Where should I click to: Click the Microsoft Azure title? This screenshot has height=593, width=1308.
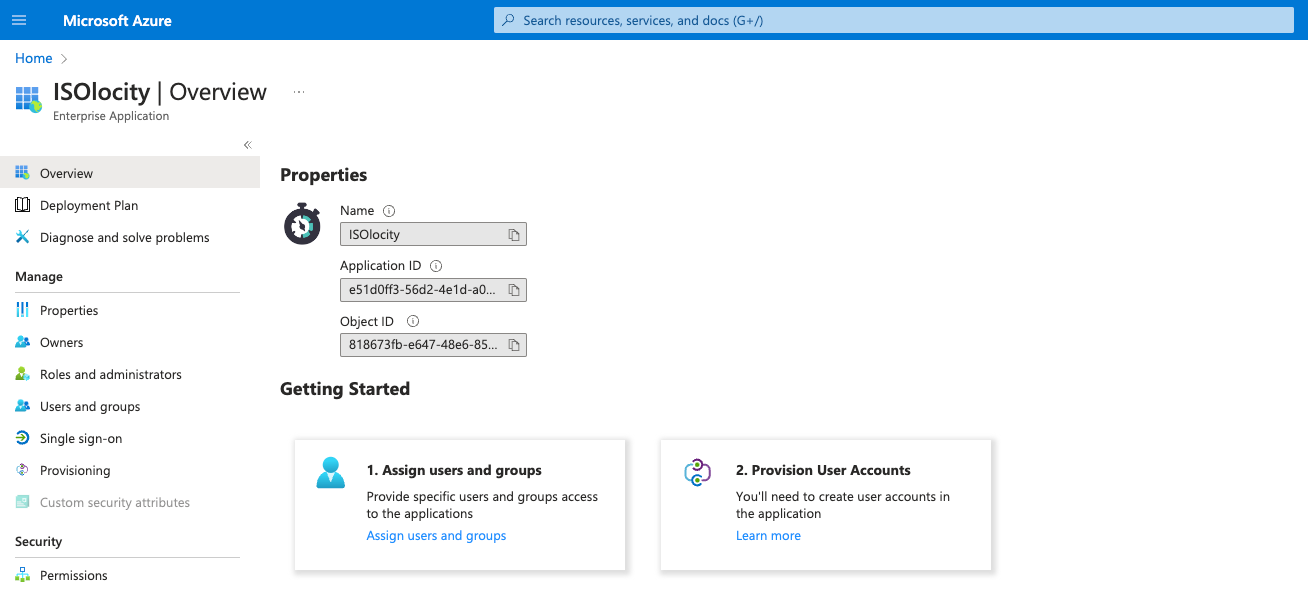point(117,20)
